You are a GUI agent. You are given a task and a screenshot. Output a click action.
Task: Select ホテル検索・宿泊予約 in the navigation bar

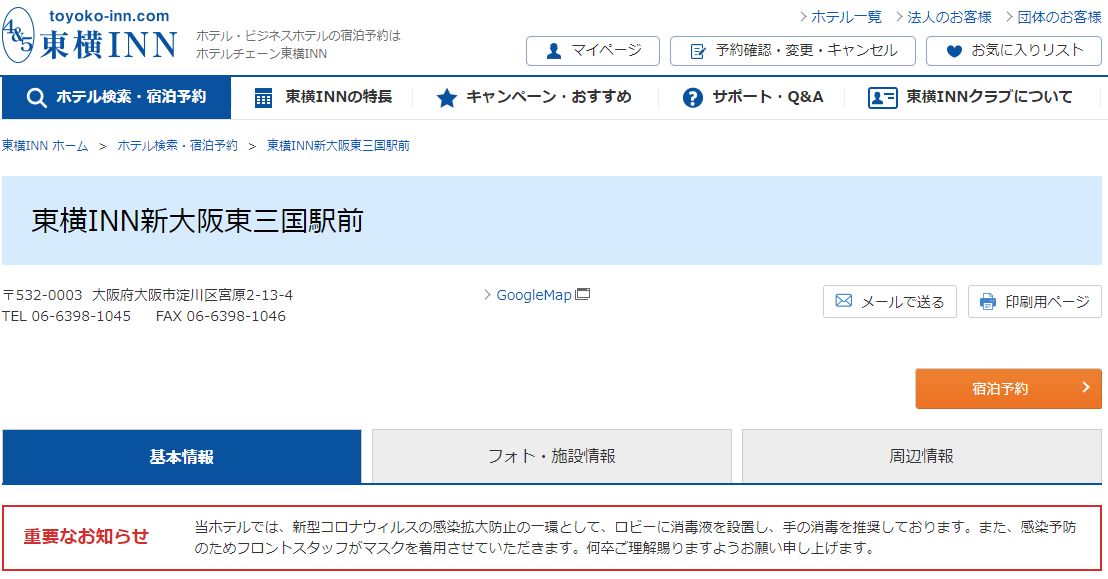(117, 98)
